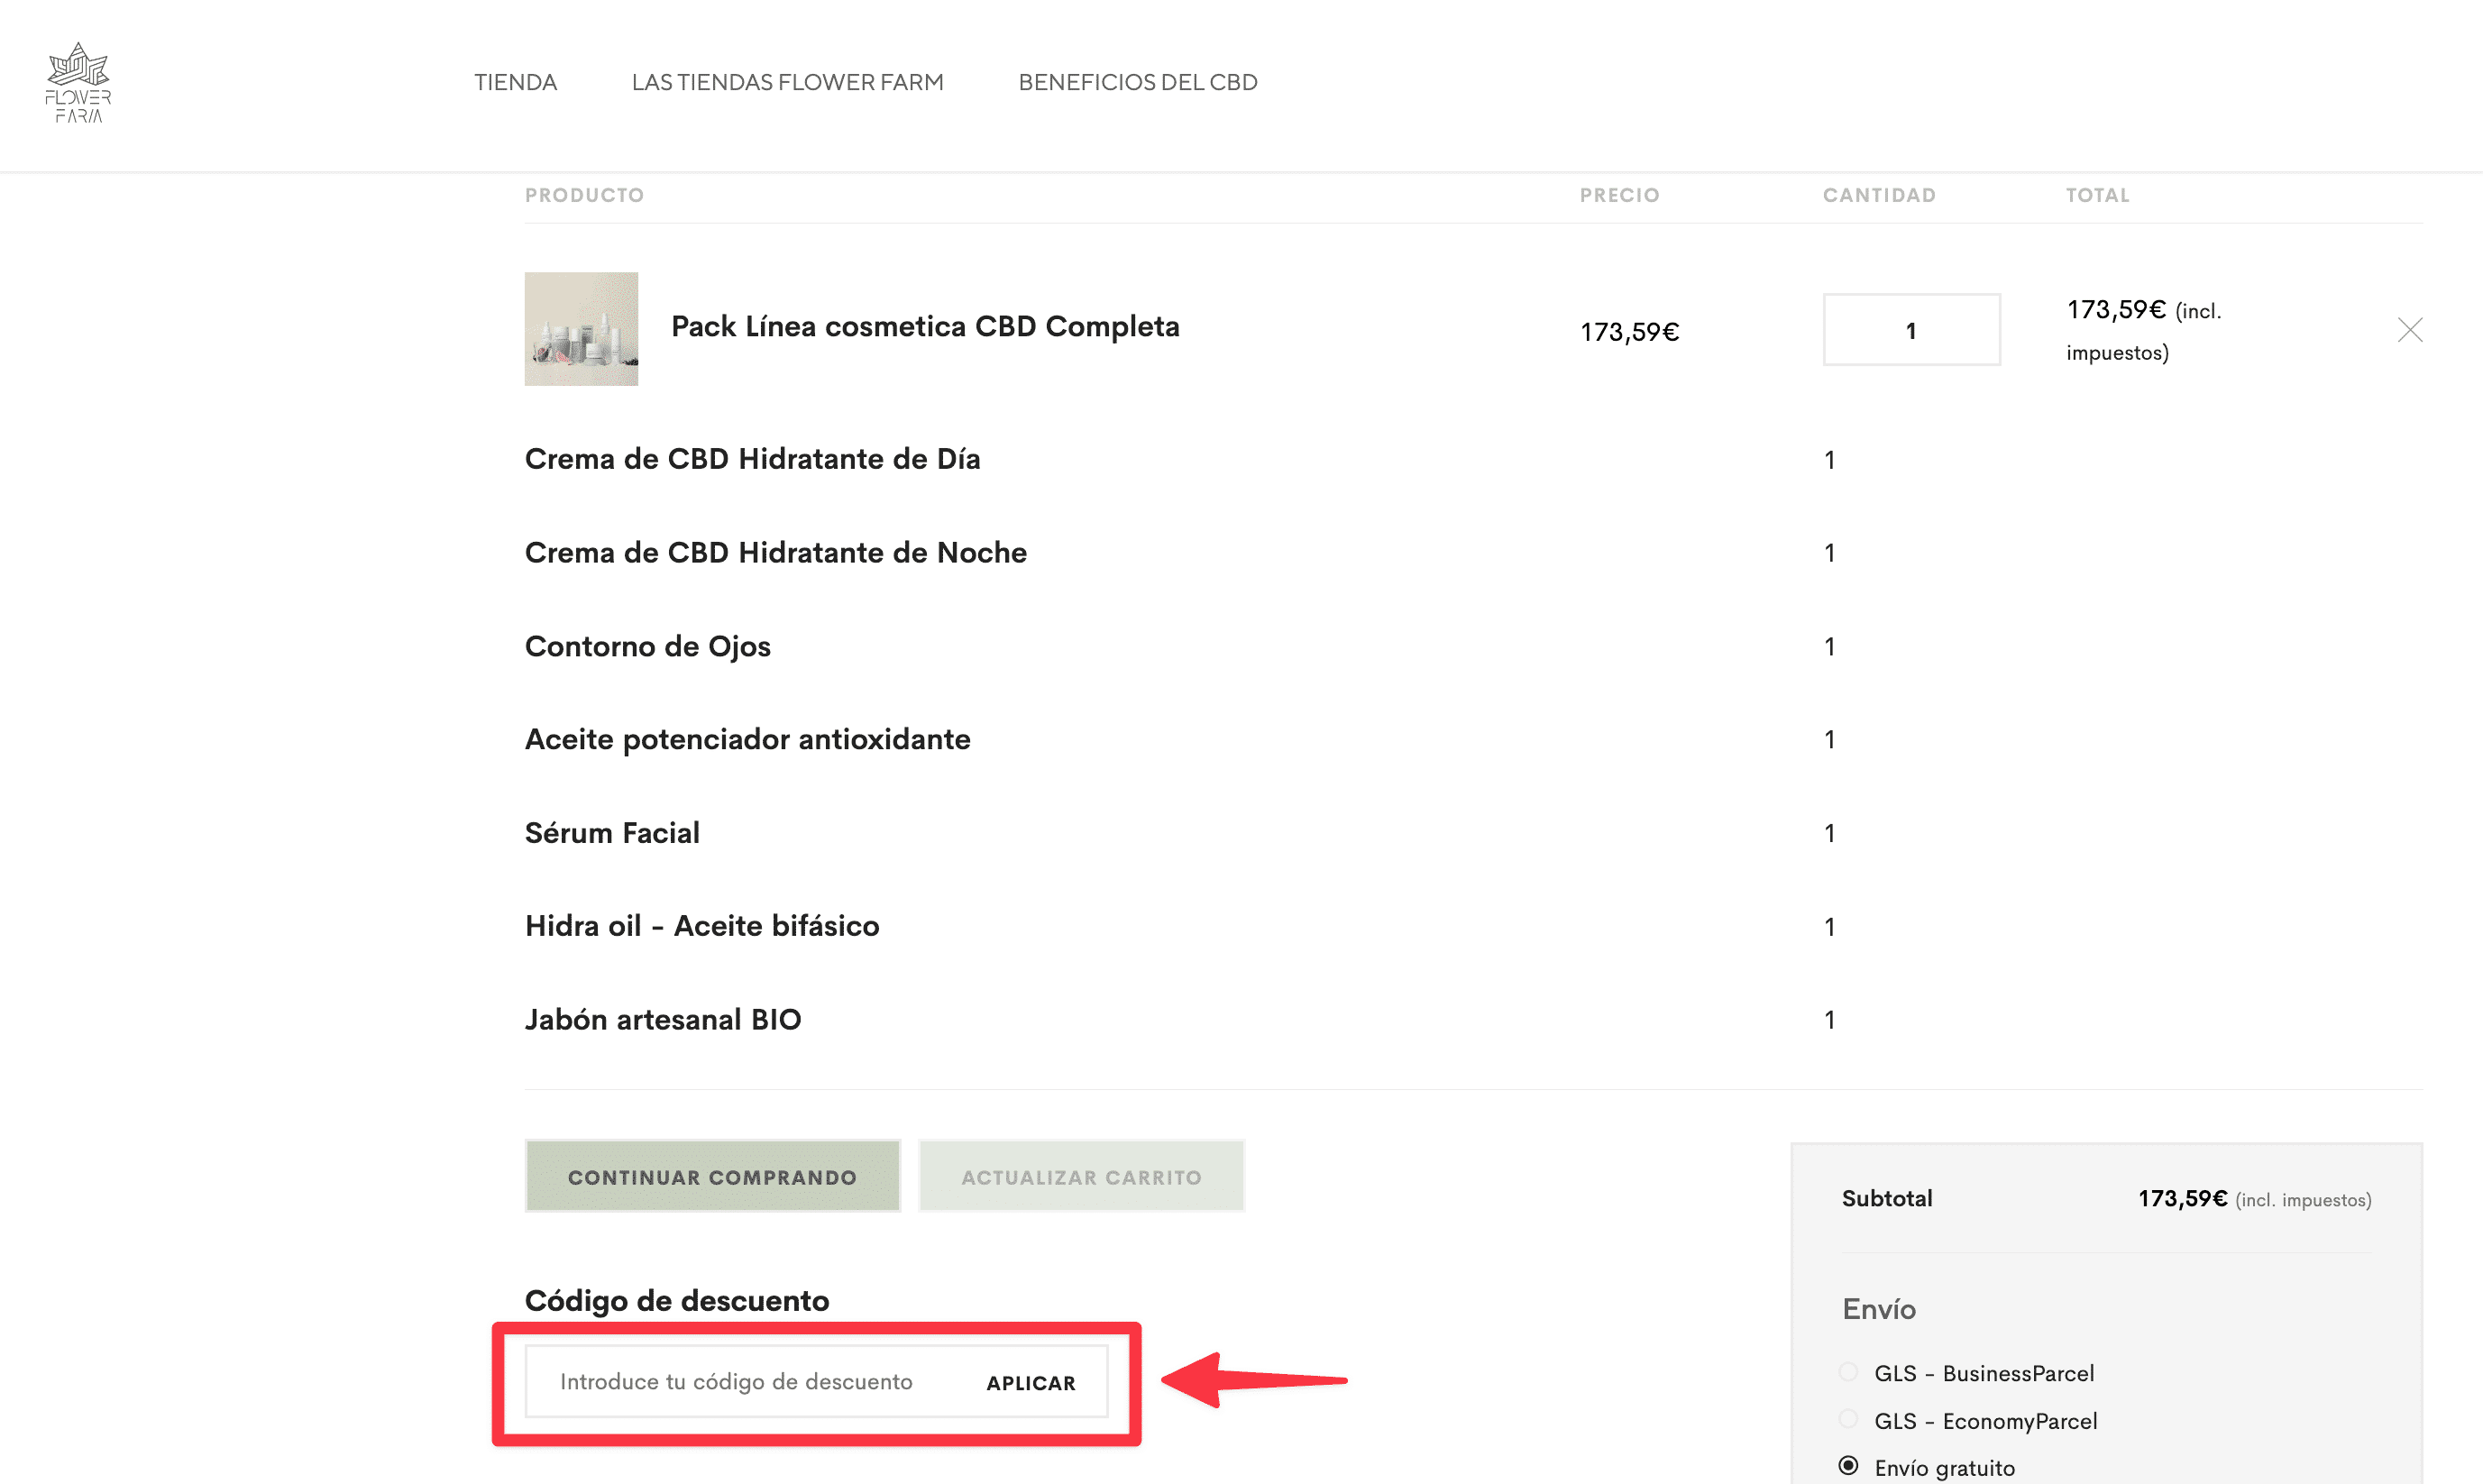Open the TIENDA menu item
Viewport: 2483px width, 1484px height.
515,82
